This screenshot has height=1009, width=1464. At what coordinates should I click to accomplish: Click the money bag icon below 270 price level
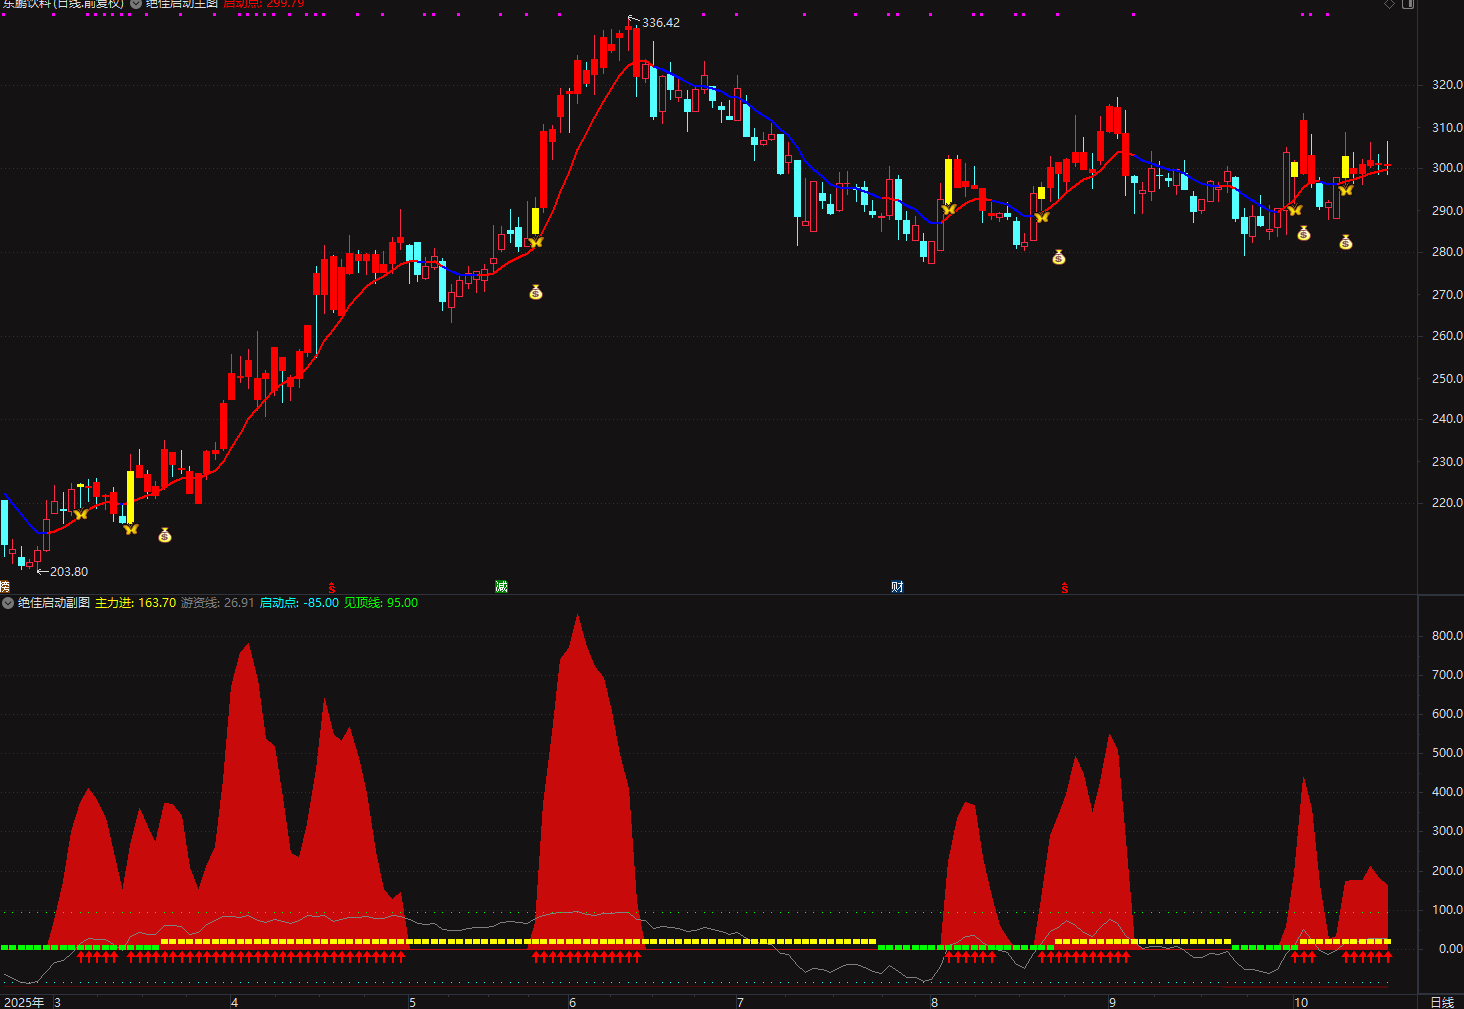pyautogui.click(x=536, y=292)
